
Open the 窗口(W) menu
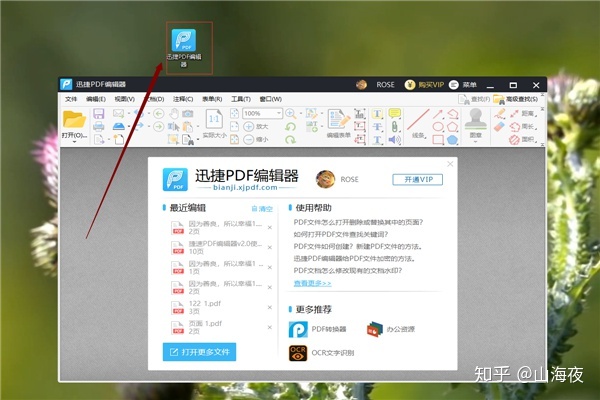point(271,99)
